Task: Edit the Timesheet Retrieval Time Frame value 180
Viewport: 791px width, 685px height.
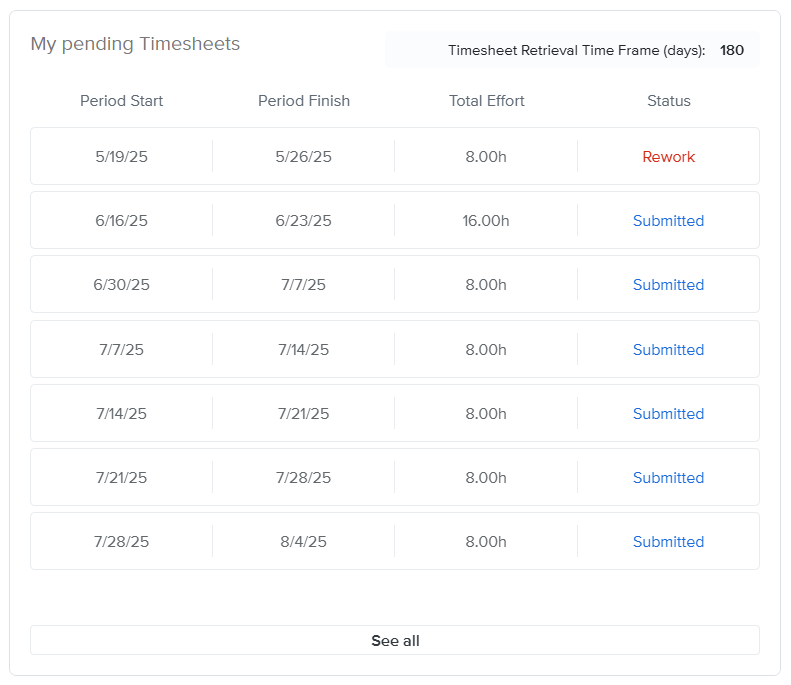Action: pyautogui.click(x=731, y=50)
